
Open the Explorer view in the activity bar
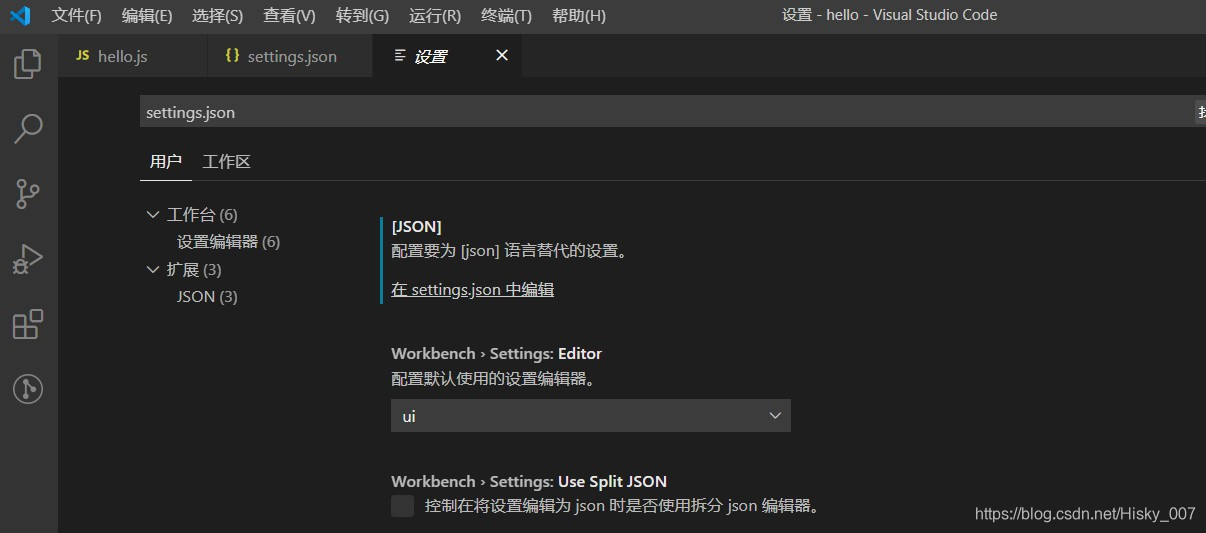(28, 64)
